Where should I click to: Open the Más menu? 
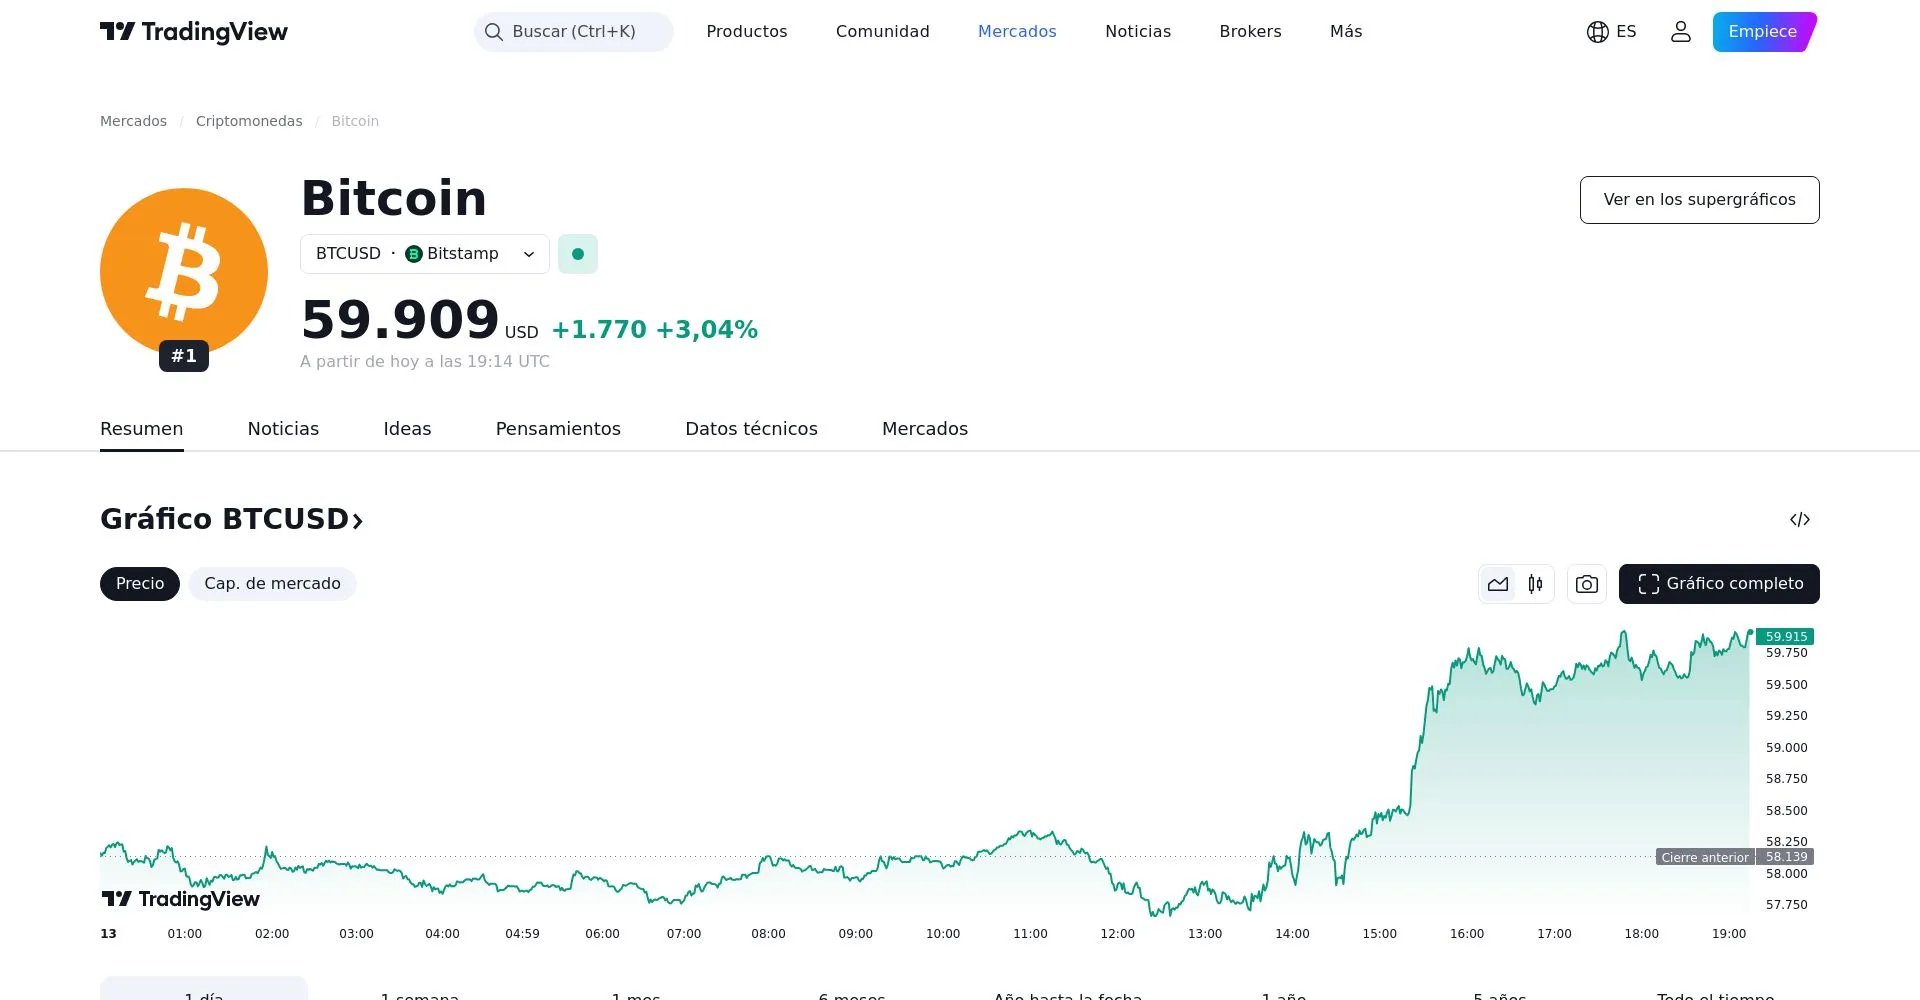coord(1346,32)
